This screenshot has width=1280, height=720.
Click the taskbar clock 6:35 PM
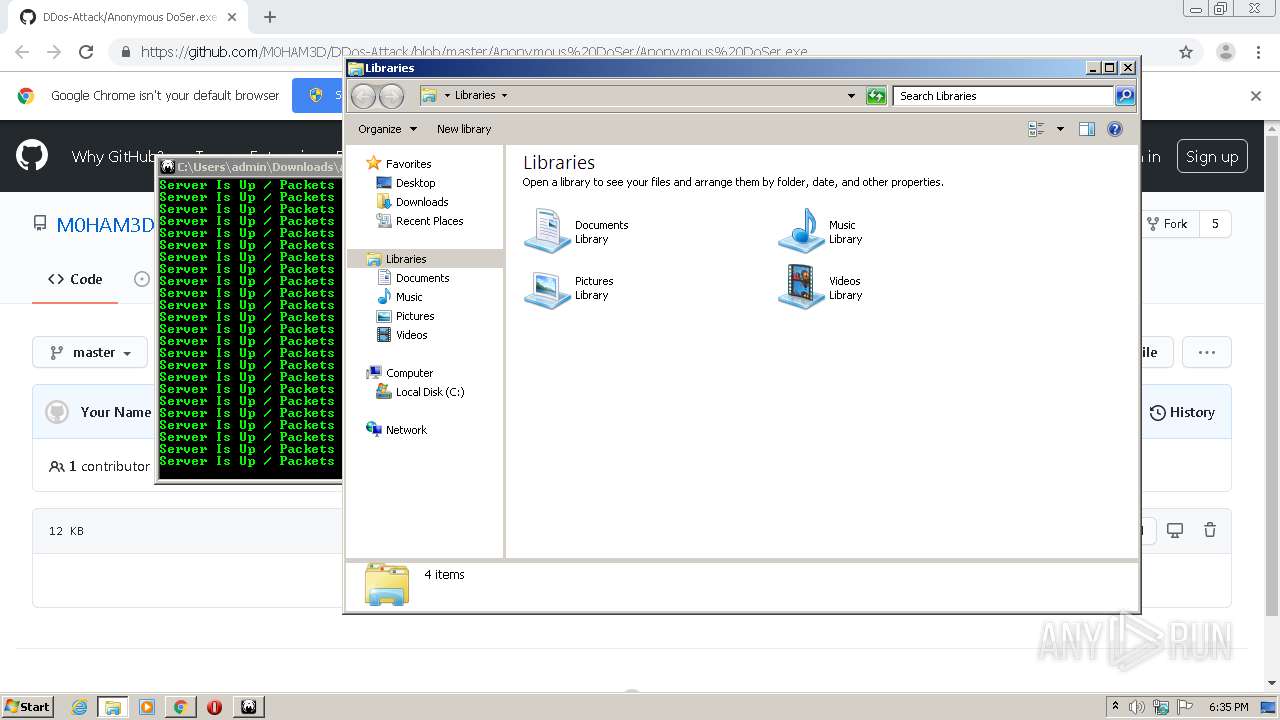pyautogui.click(x=1228, y=707)
